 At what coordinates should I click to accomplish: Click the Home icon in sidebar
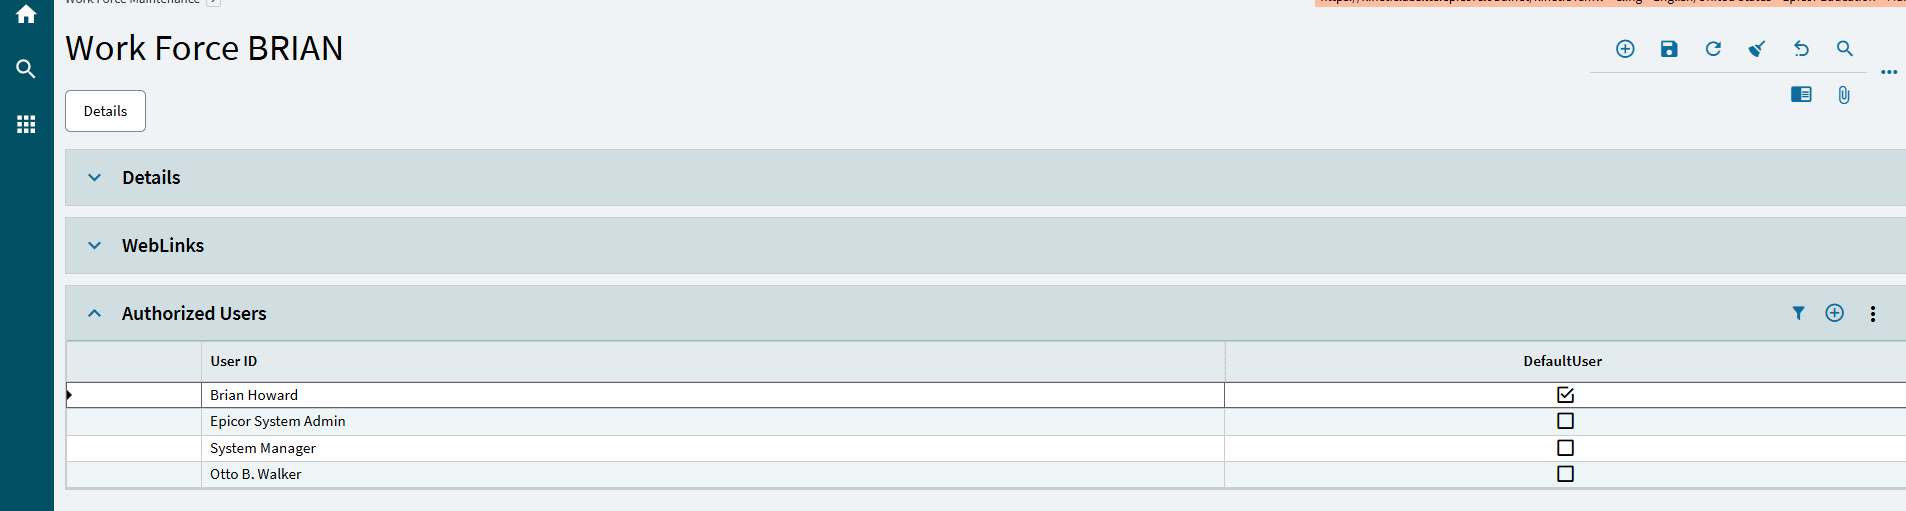(x=26, y=14)
